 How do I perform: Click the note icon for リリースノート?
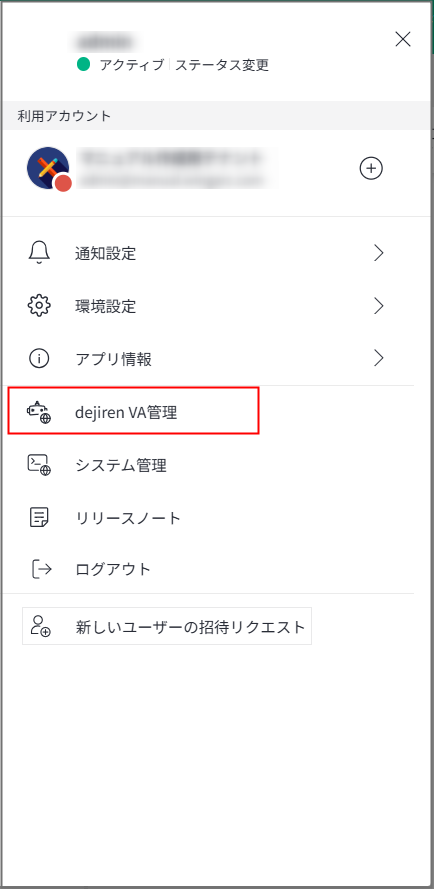[x=39, y=517]
